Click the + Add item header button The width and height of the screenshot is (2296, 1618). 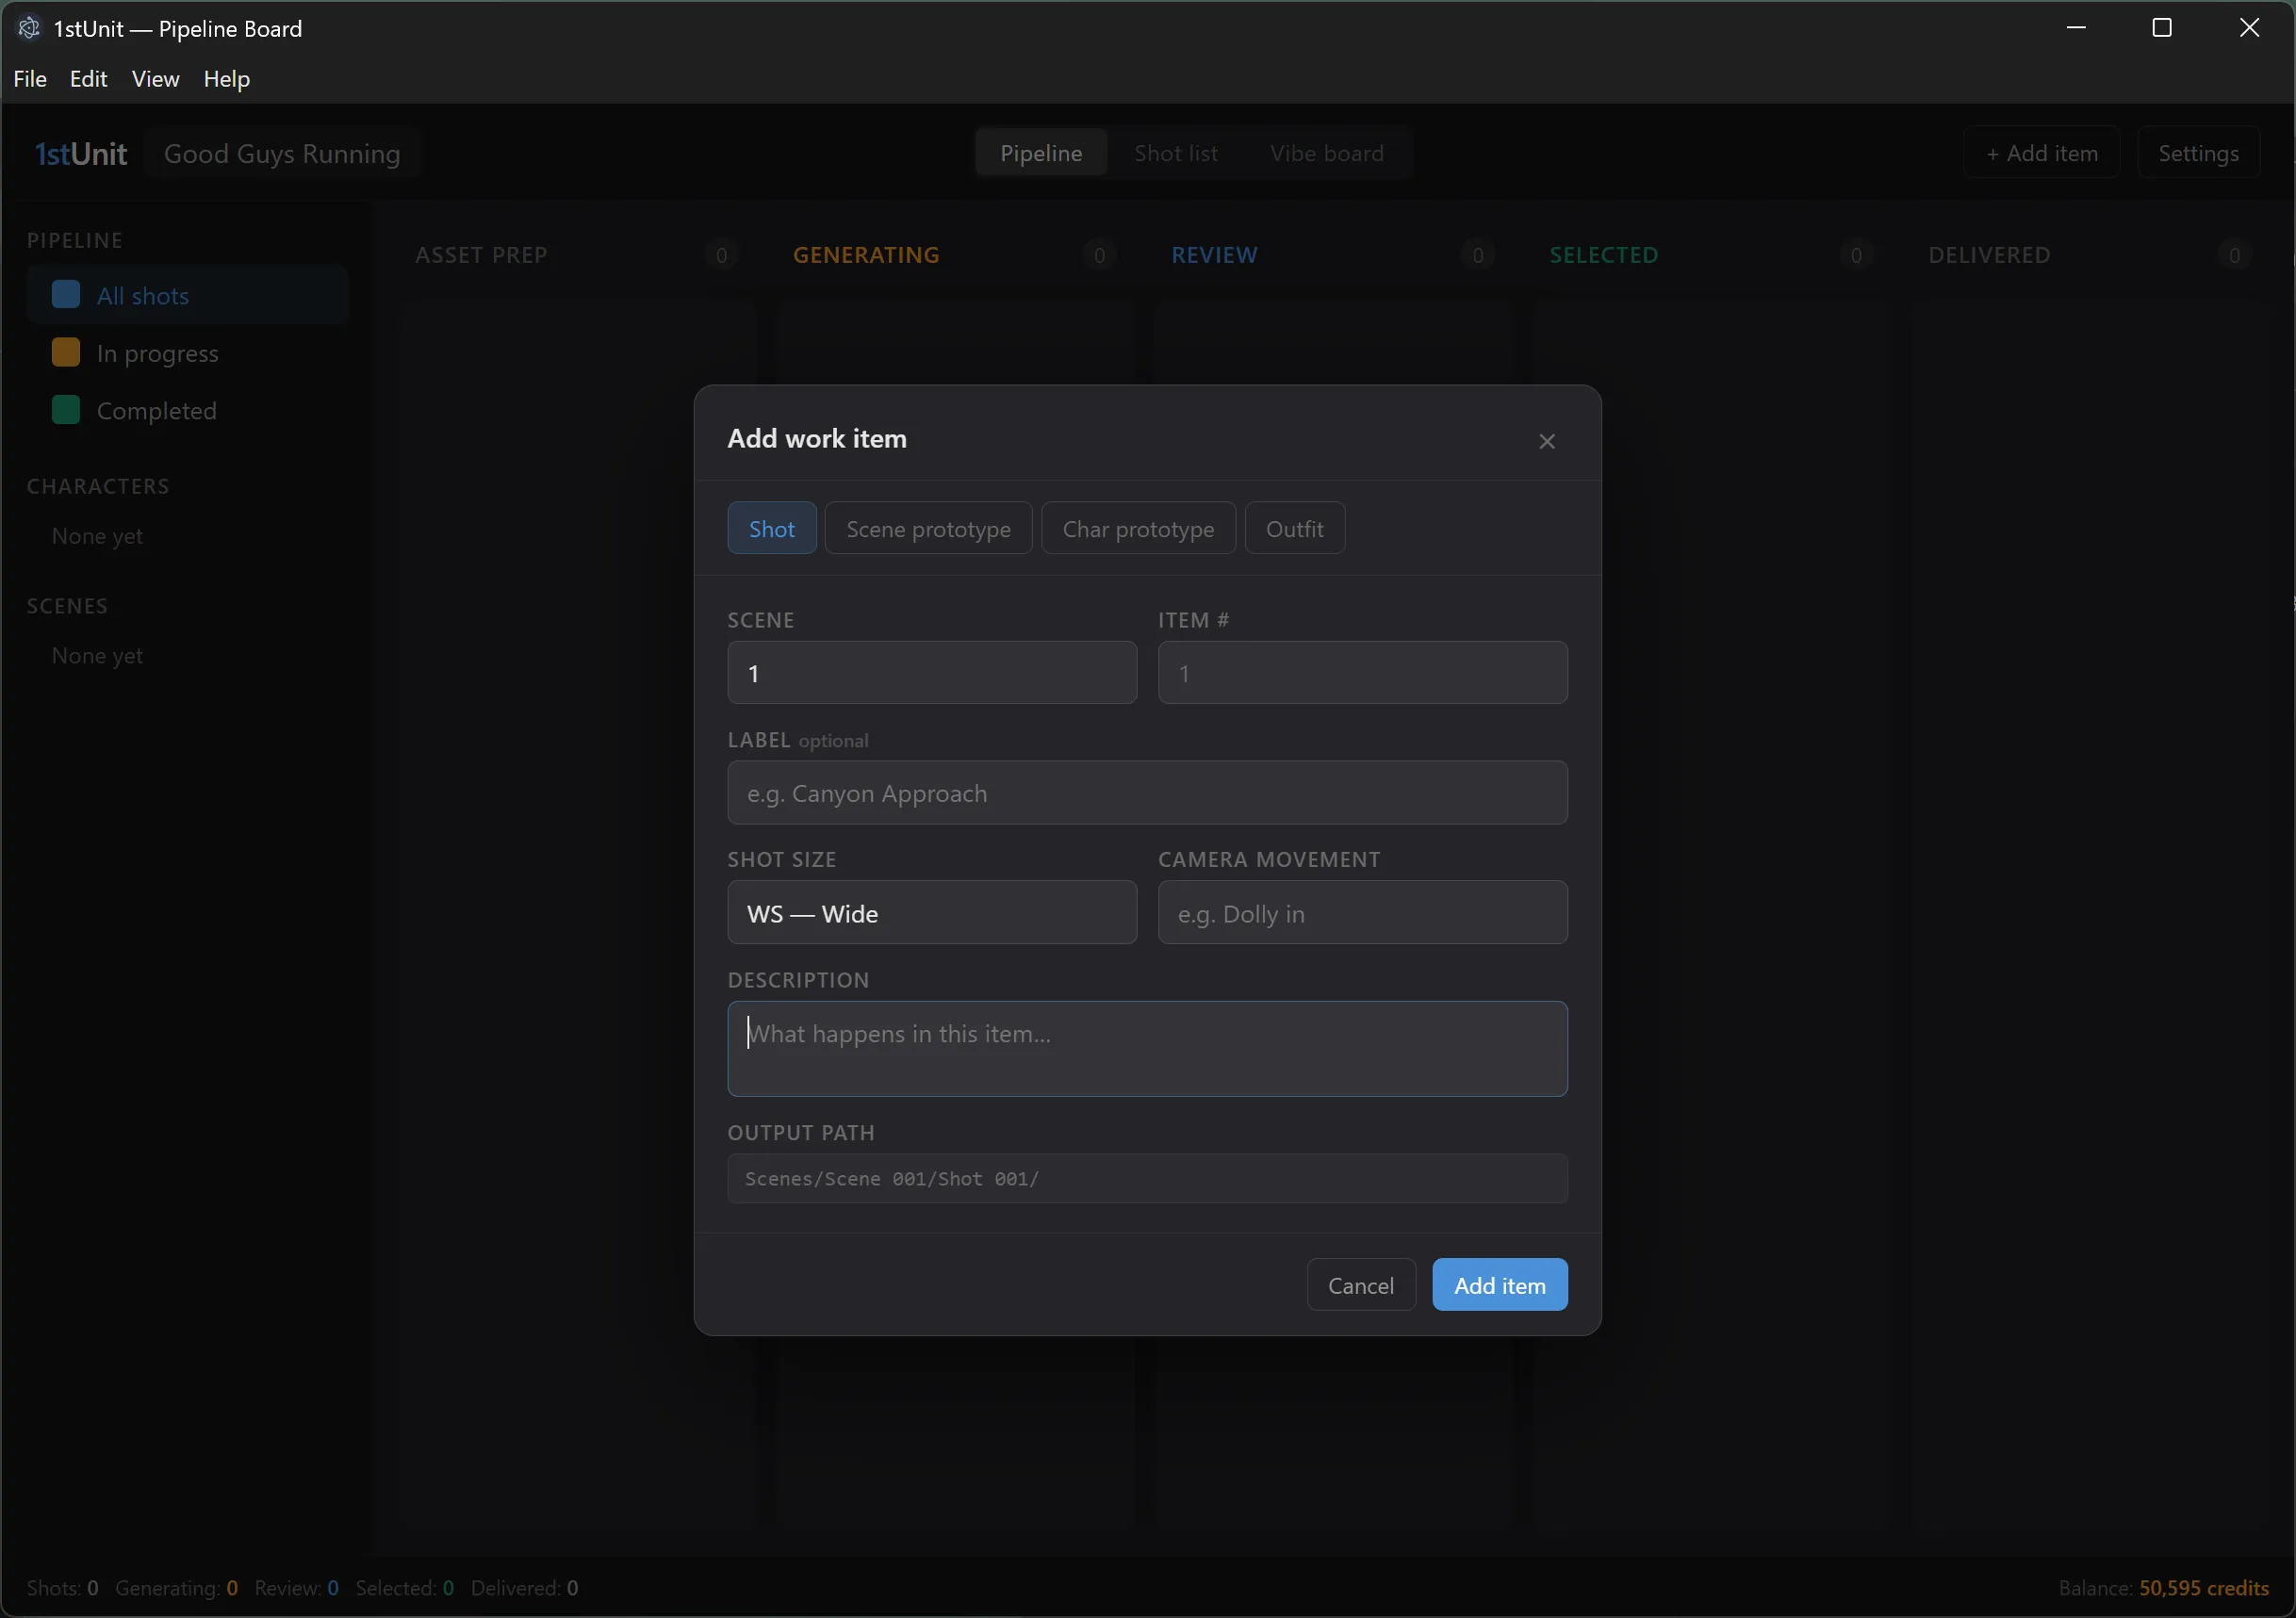click(x=2041, y=153)
